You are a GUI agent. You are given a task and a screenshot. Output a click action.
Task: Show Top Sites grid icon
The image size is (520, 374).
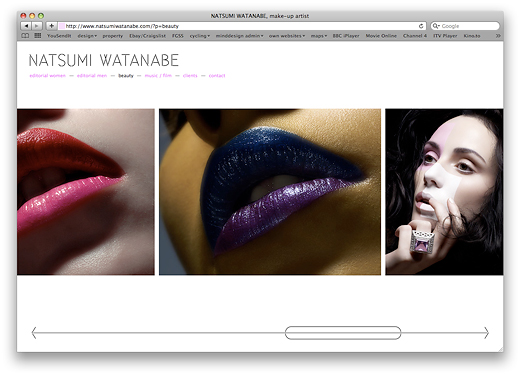(38, 35)
